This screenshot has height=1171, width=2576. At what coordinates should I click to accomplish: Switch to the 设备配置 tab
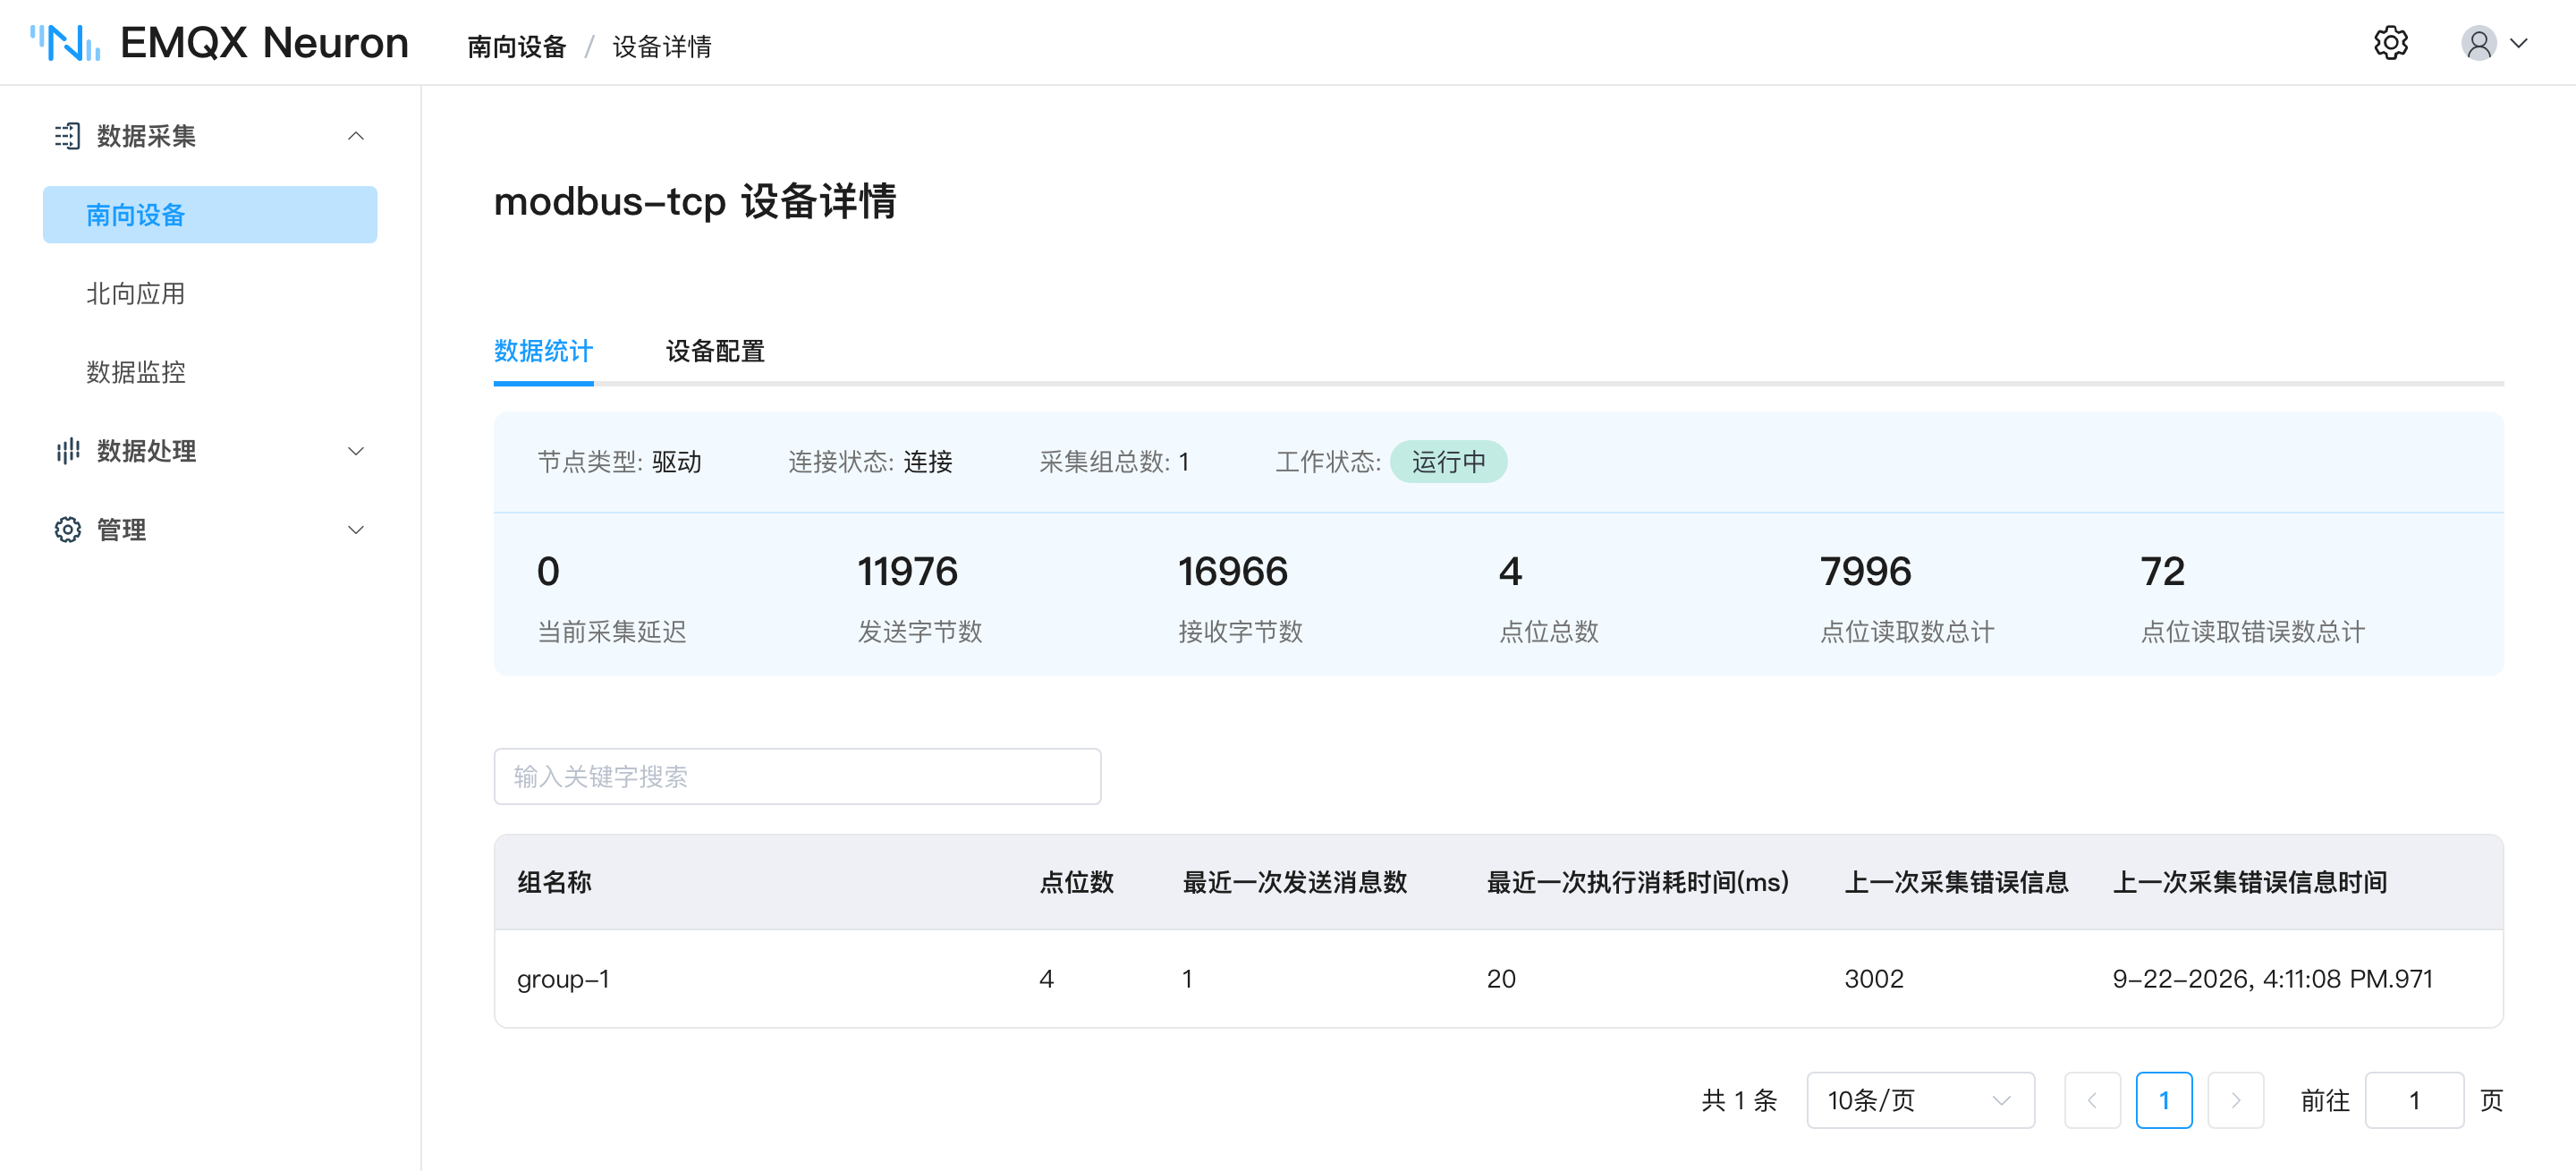pyautogui.click(x=715, y=351)
